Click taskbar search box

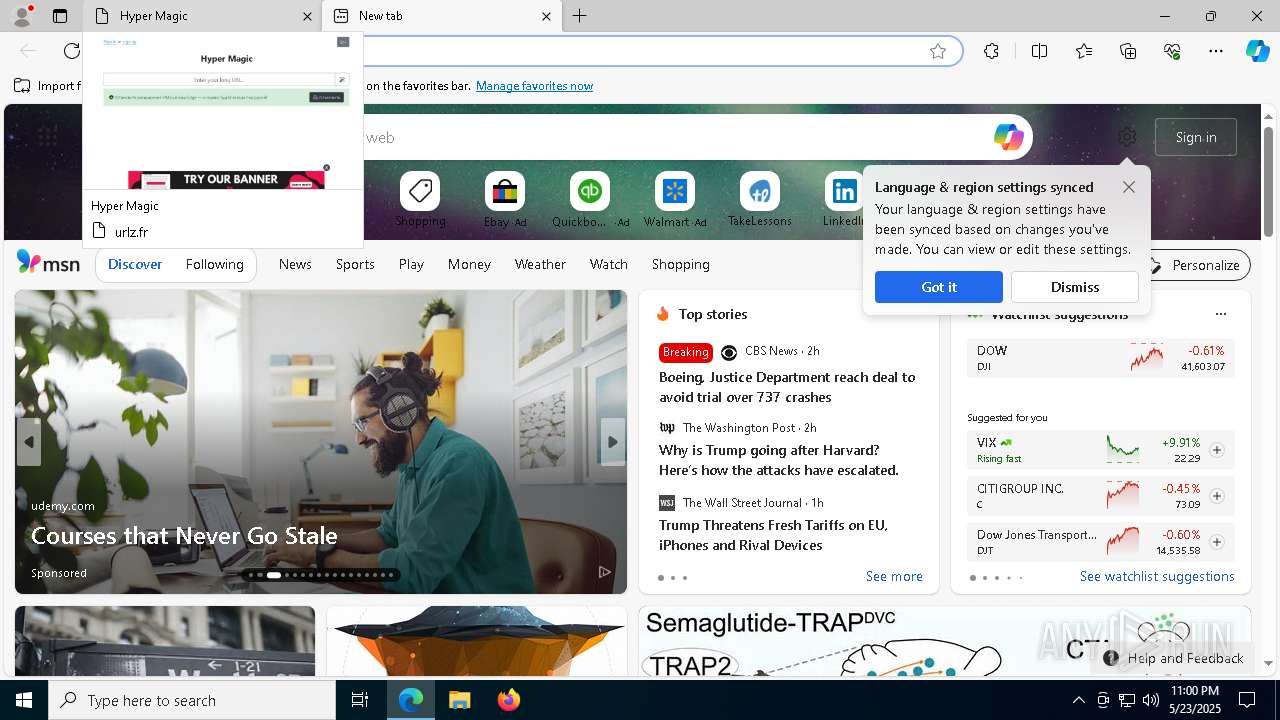pyautogui.click(x=192, y=700)
